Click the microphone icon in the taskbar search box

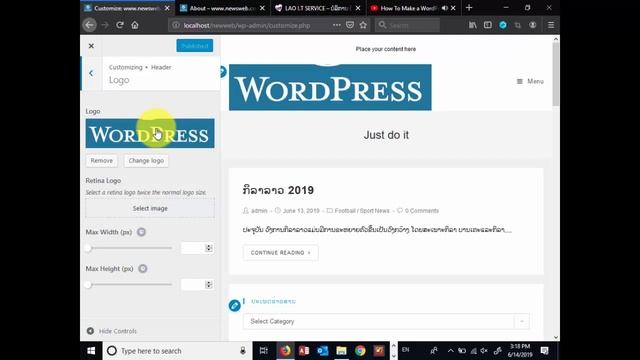click(243, 351)
